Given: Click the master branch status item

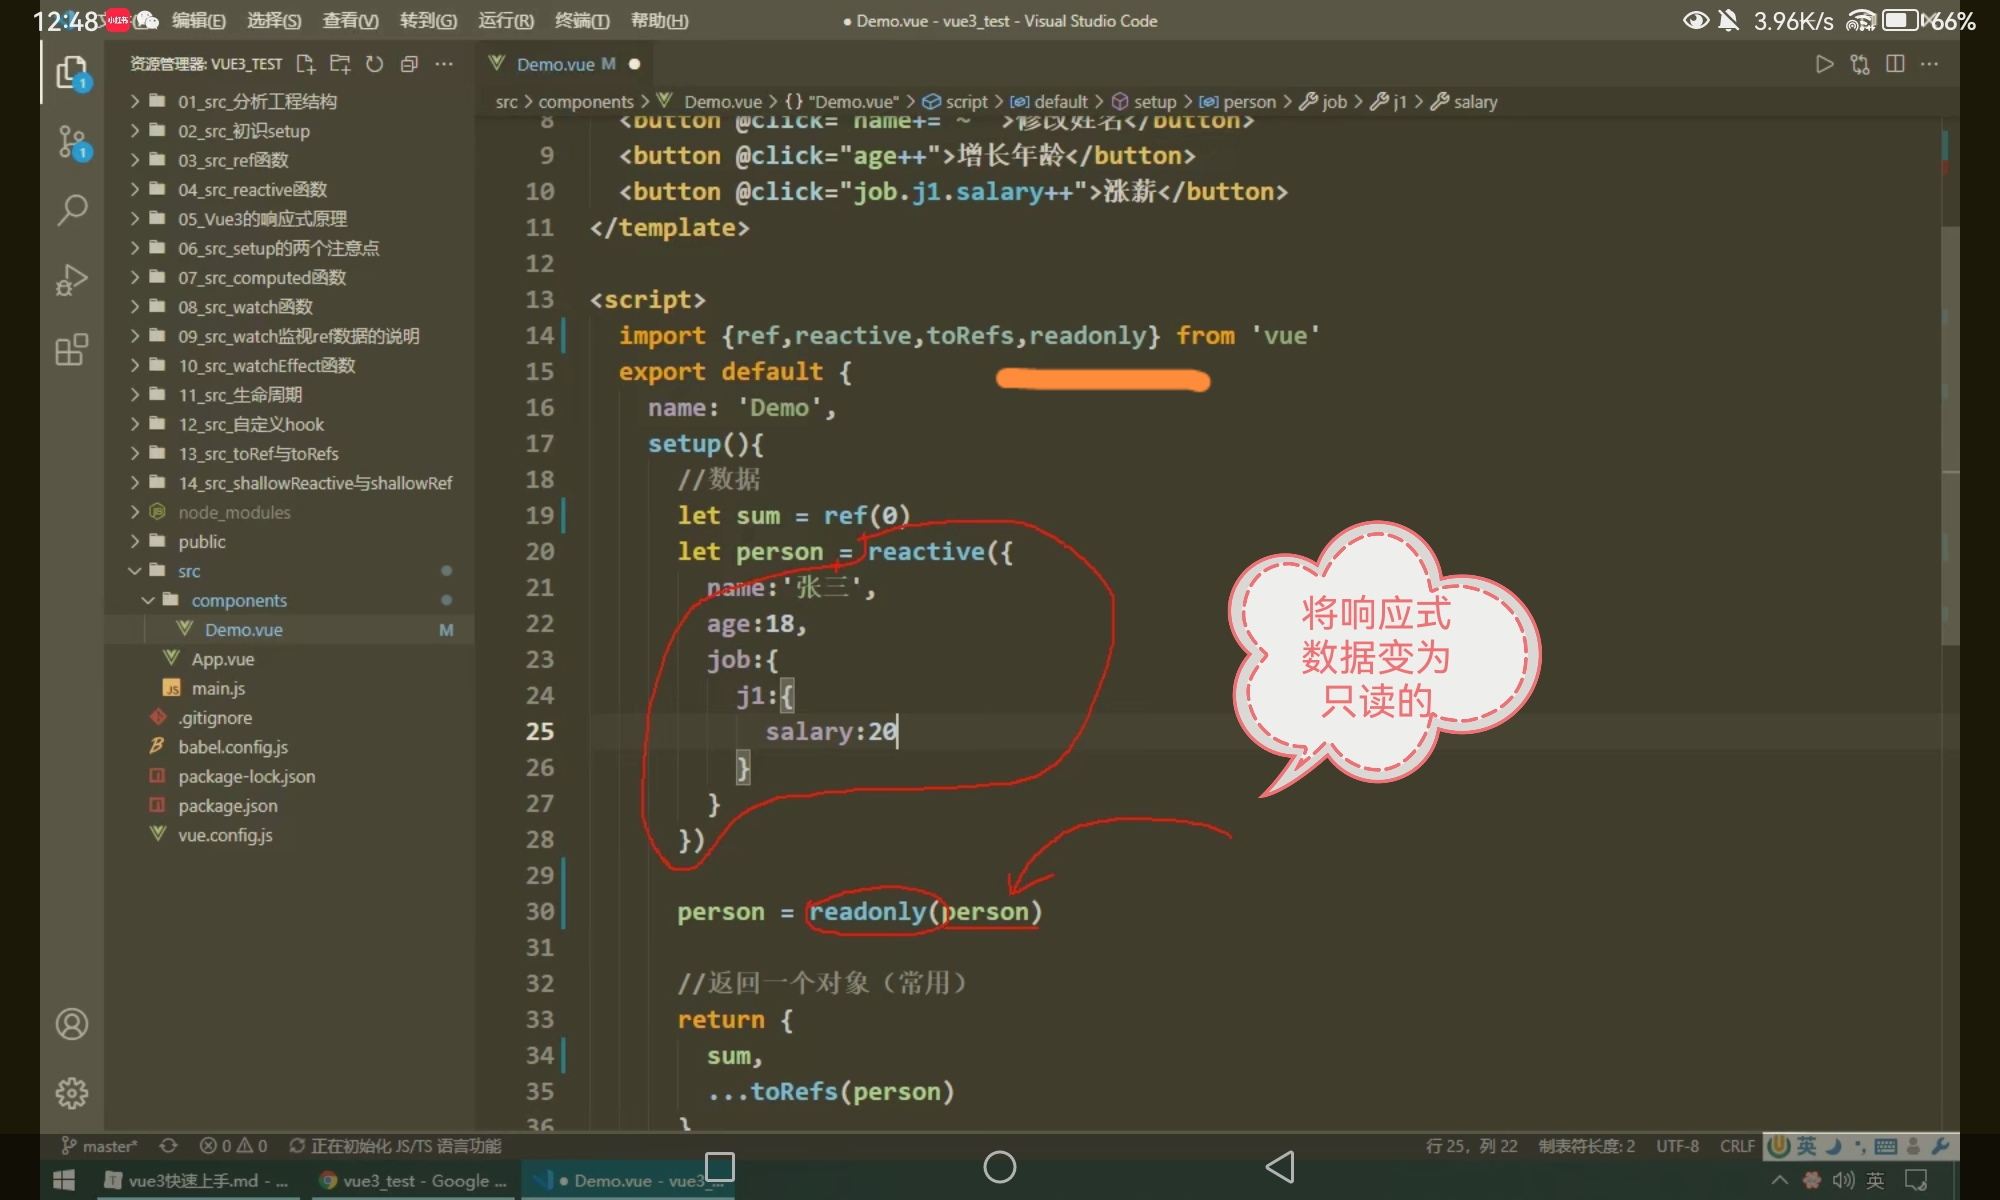Looking at the screenshot, I should (x=100, y=1146).
